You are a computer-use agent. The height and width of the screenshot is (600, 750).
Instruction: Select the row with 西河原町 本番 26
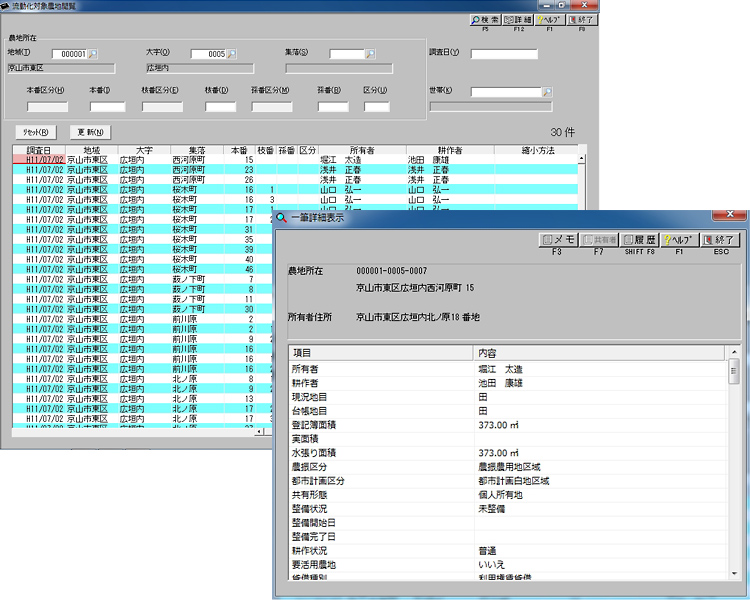tap(295, 180)
